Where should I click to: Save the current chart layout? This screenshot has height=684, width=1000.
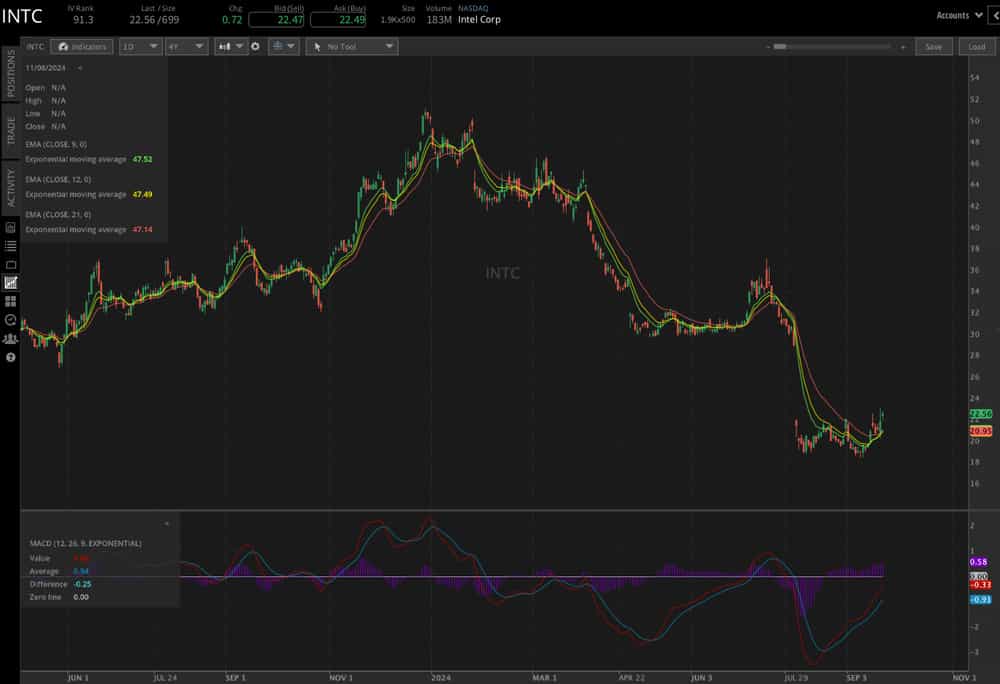click(x=933, y=47)
